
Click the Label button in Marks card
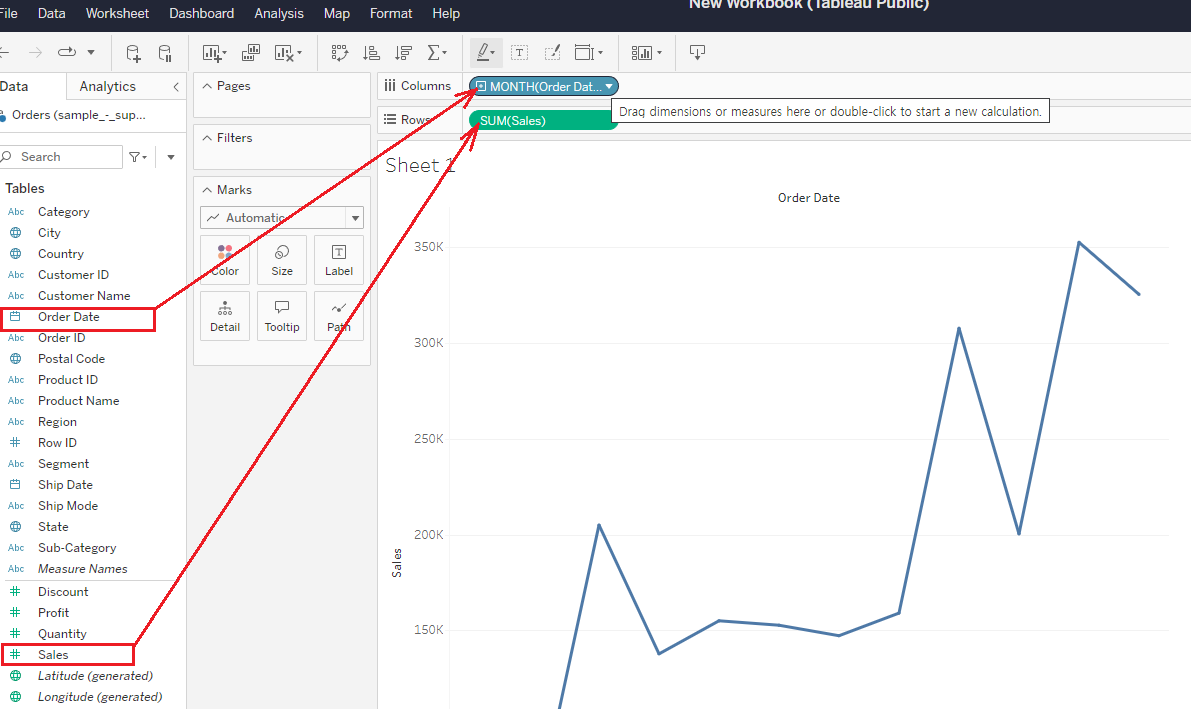click(339, 260)
